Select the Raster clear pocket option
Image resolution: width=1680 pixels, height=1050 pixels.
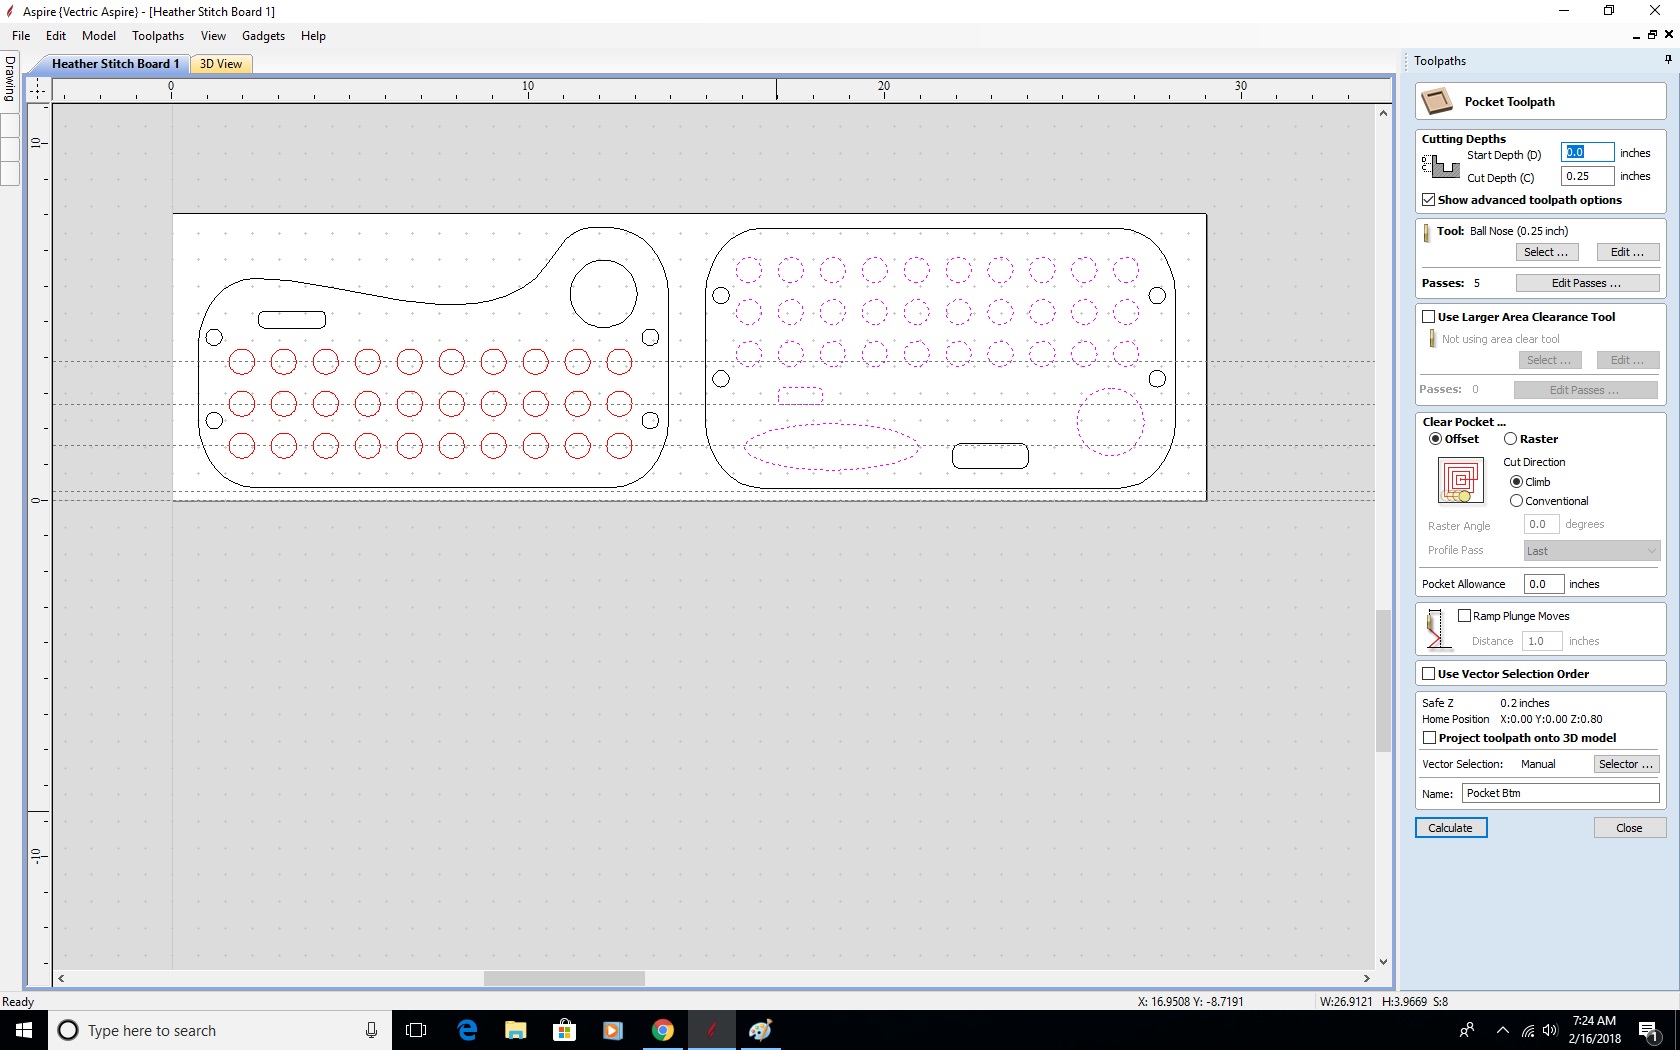[x=1510, y=439]
